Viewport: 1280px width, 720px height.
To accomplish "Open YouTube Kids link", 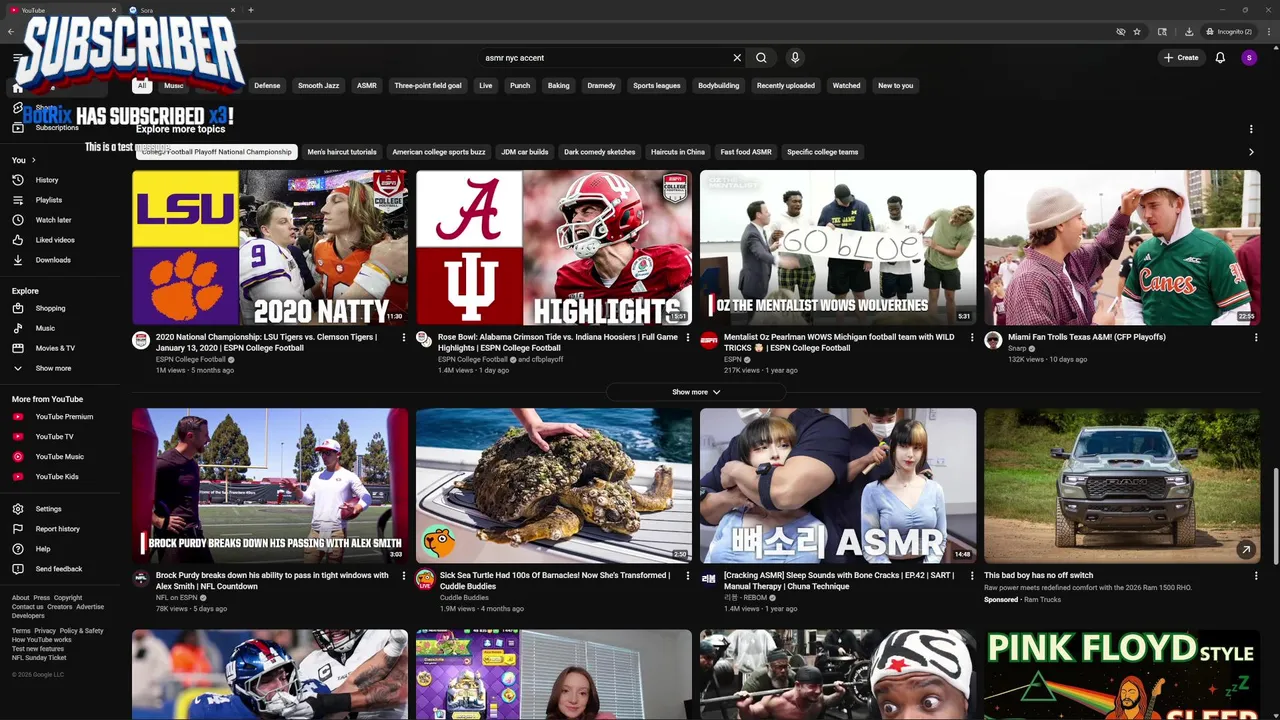I will click(x=57, y=477).
